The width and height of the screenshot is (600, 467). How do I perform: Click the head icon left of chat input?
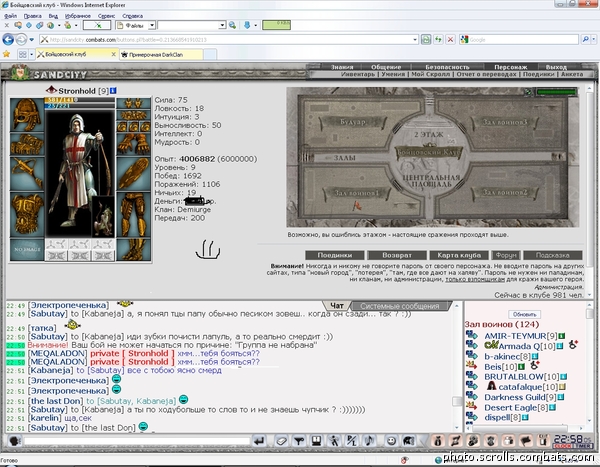[15, 441]
